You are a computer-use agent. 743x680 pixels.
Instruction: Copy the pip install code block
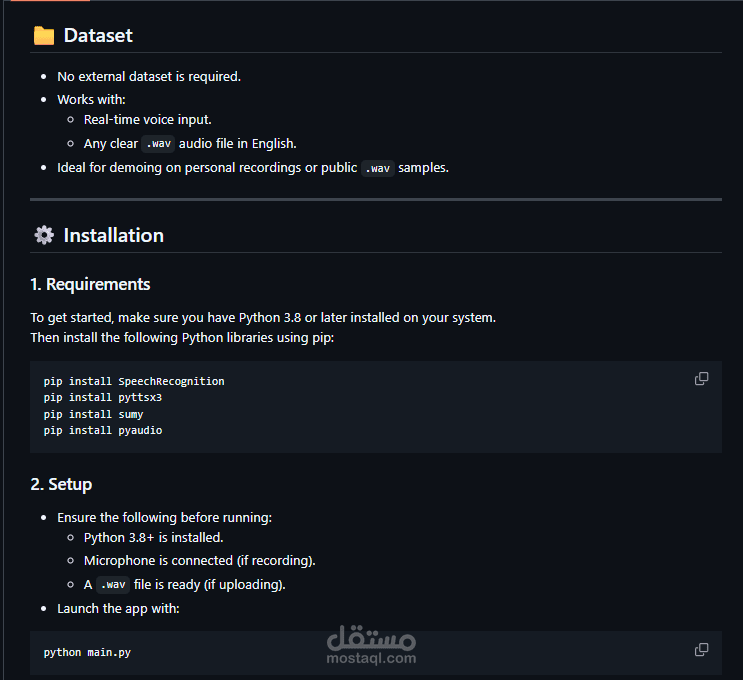coord(701,379)
